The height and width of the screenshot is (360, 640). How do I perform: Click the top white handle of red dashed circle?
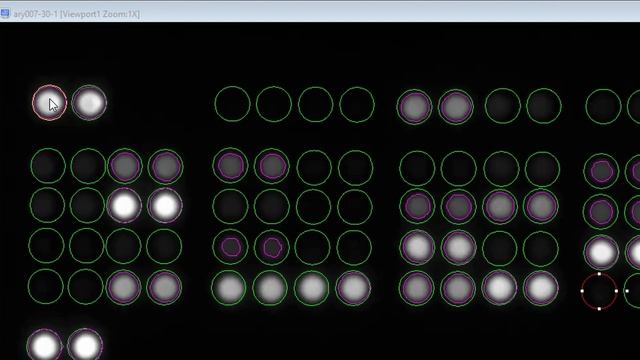(599, 274)
